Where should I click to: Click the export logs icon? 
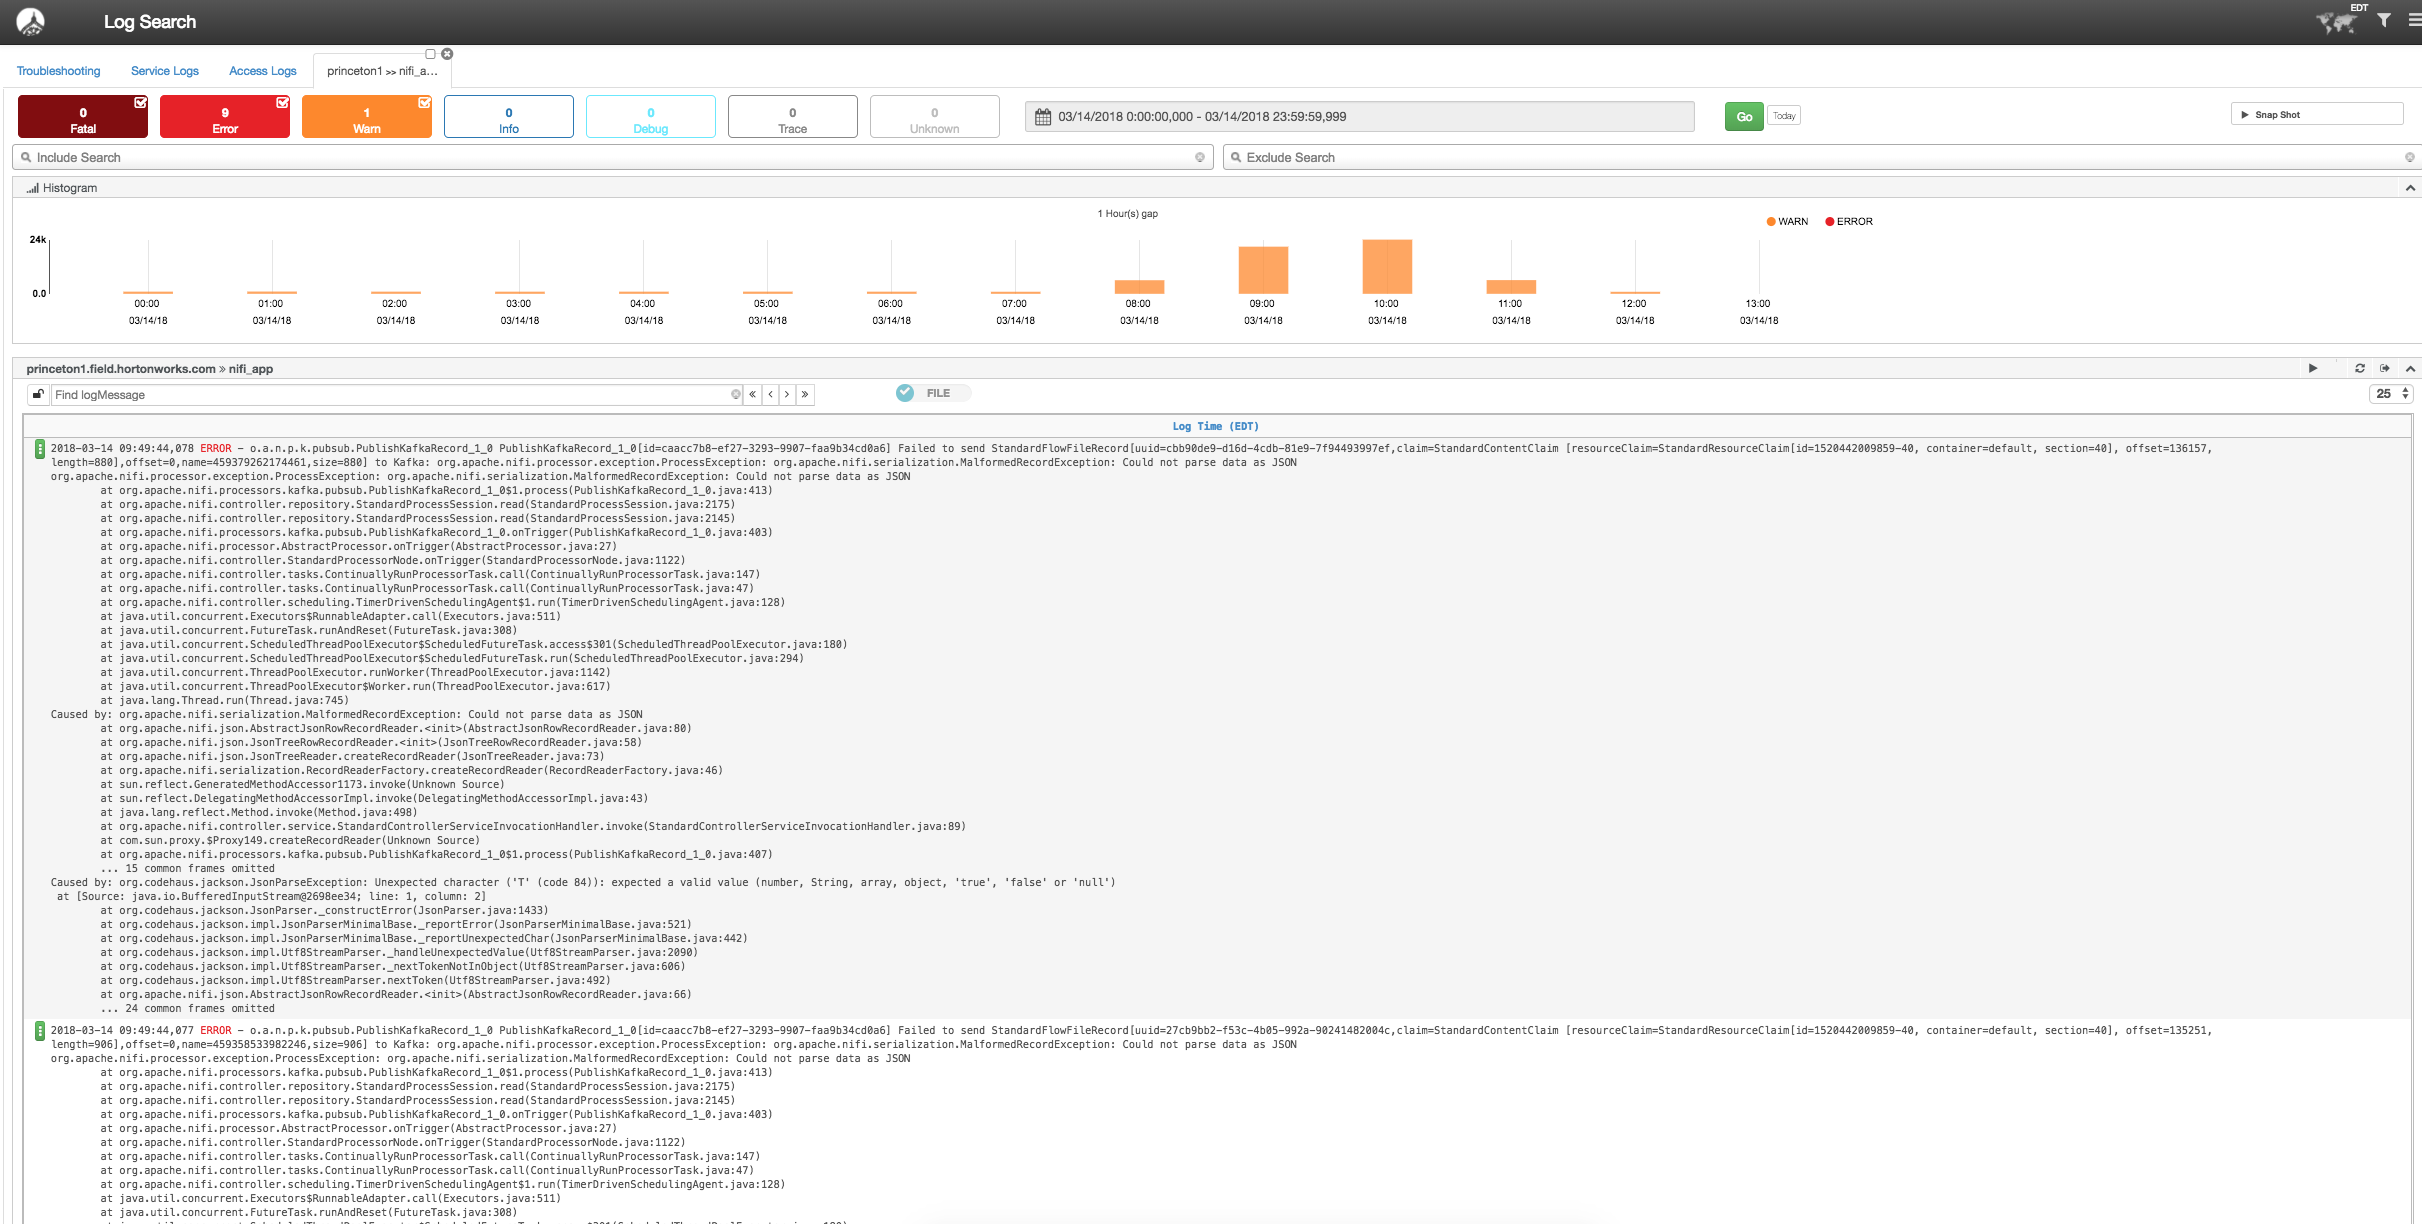tap(2386, 368)
